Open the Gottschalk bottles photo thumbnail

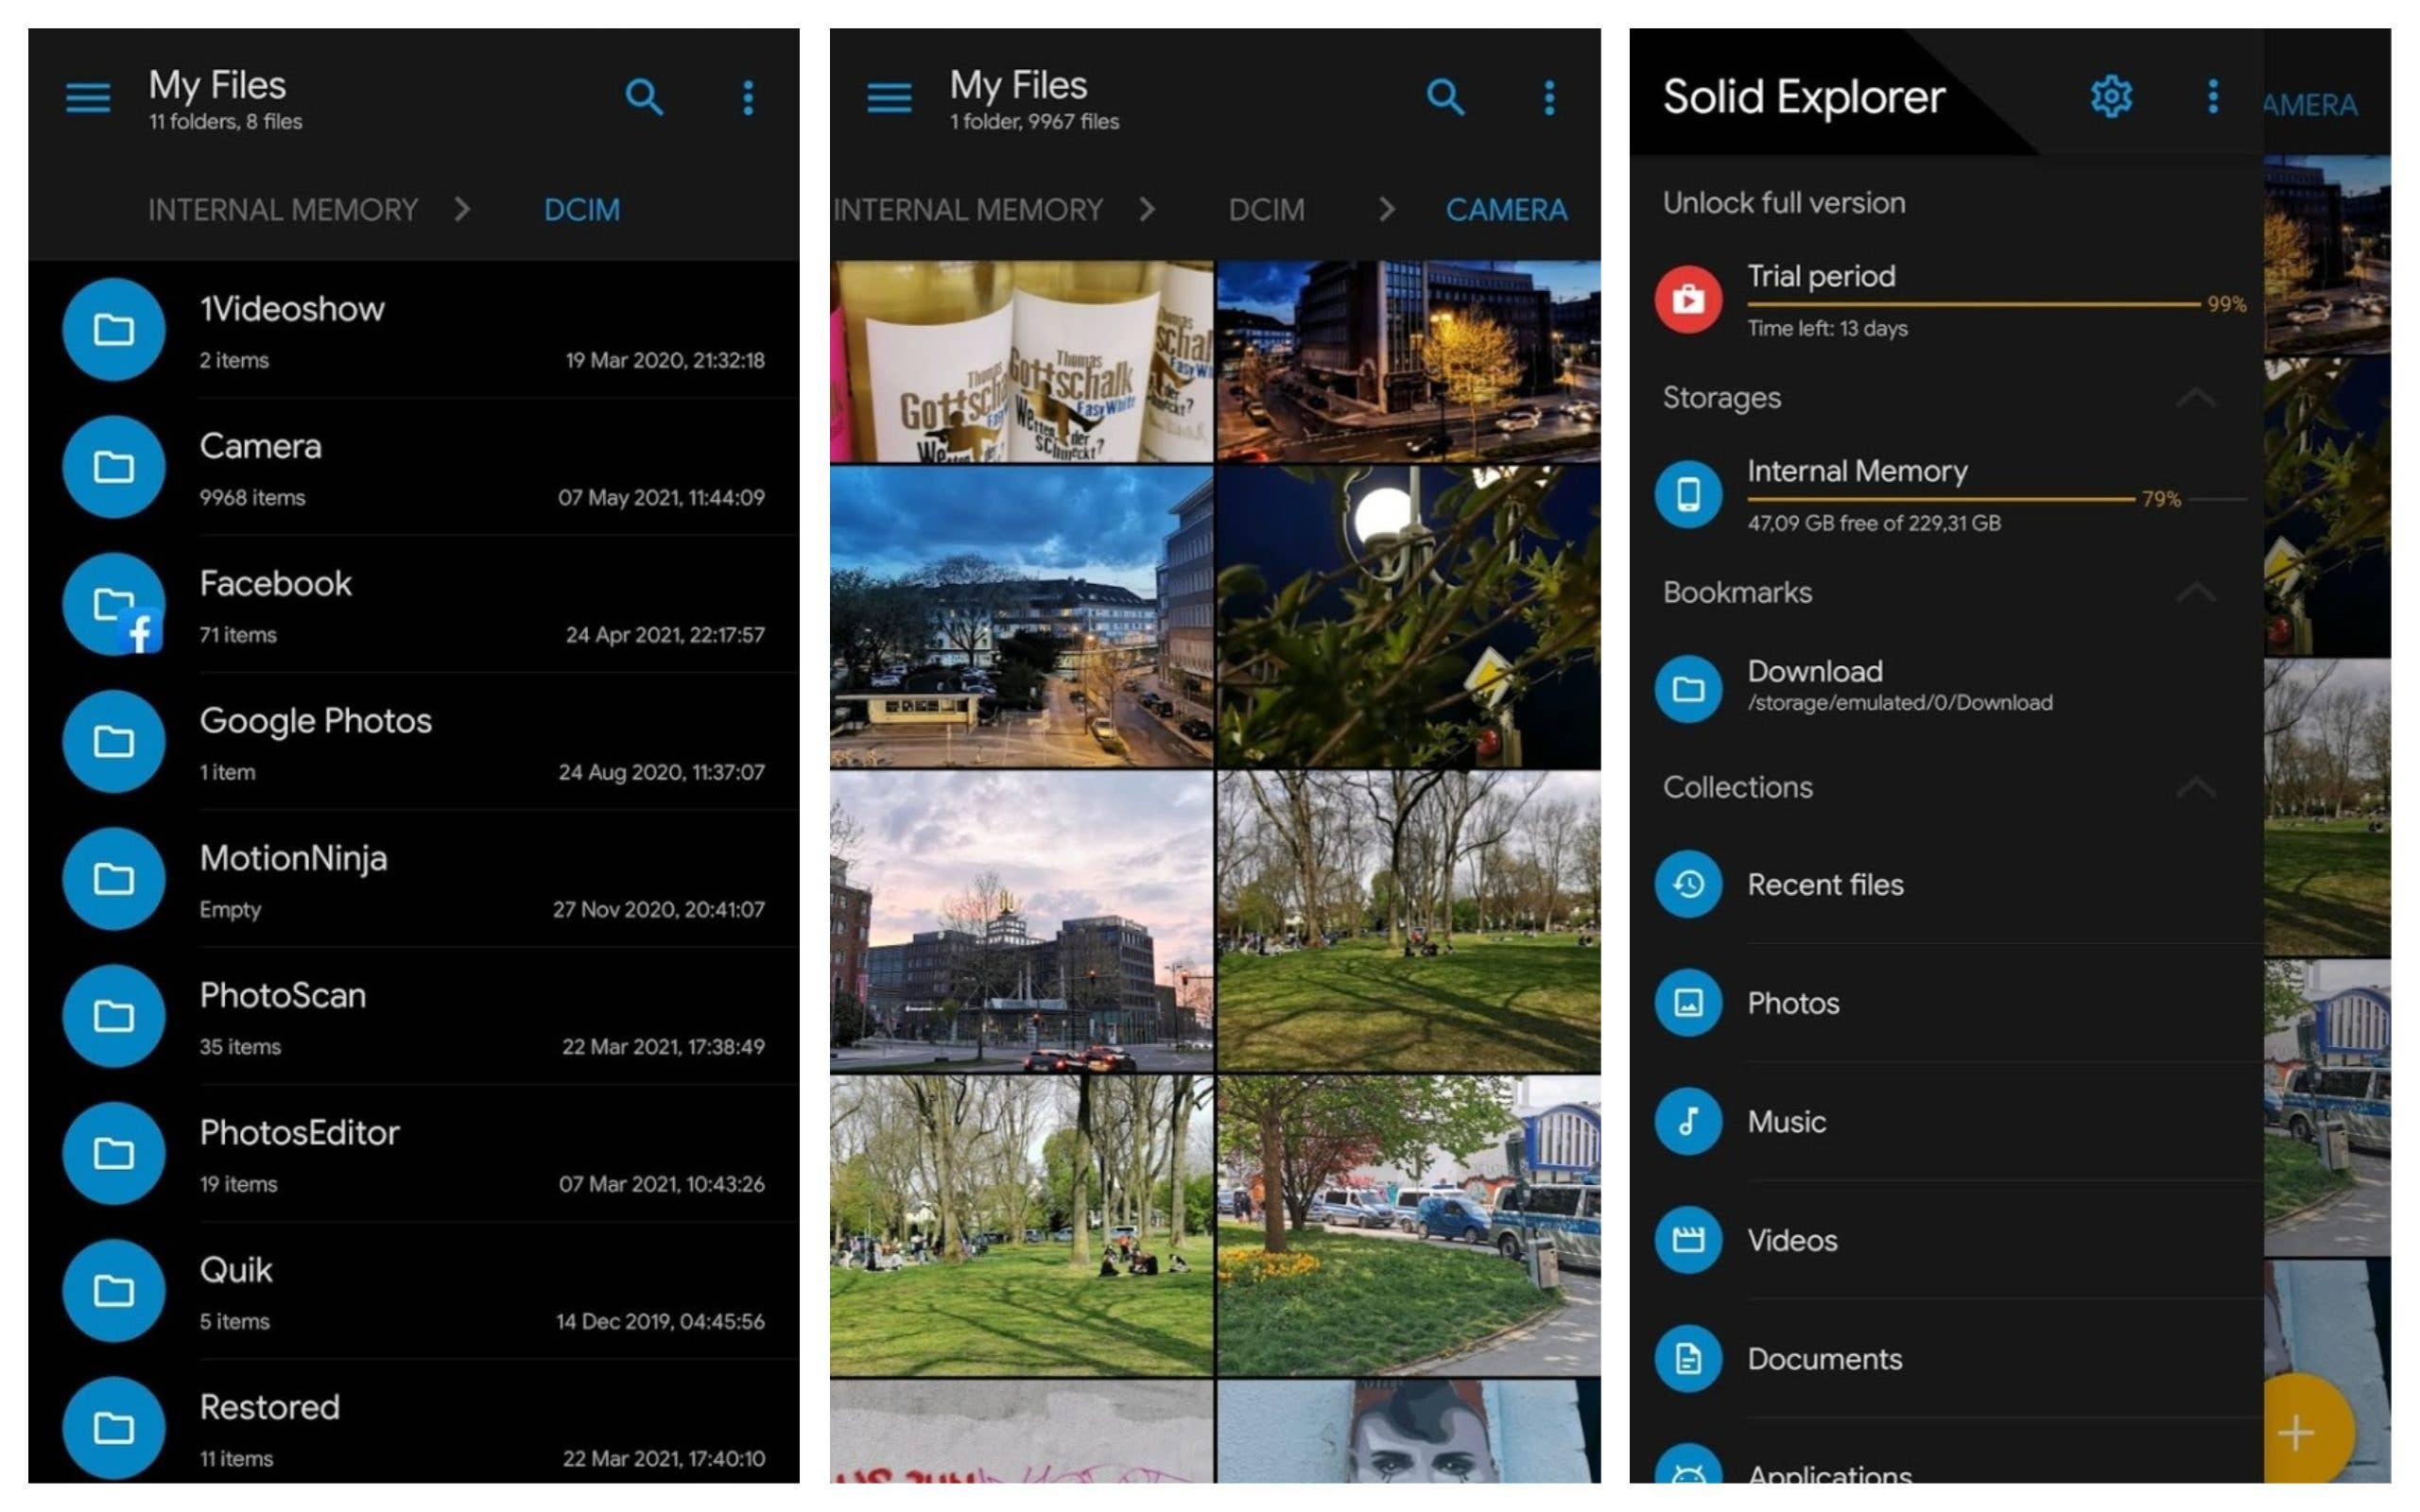click(1021, 362)
